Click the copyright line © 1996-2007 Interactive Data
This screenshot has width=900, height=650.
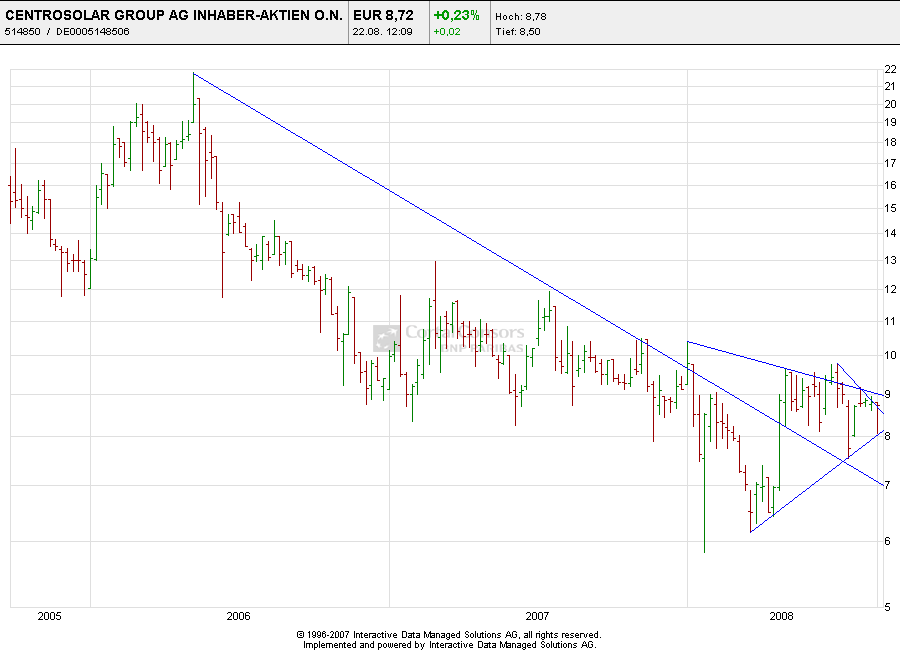coord(449,635)
